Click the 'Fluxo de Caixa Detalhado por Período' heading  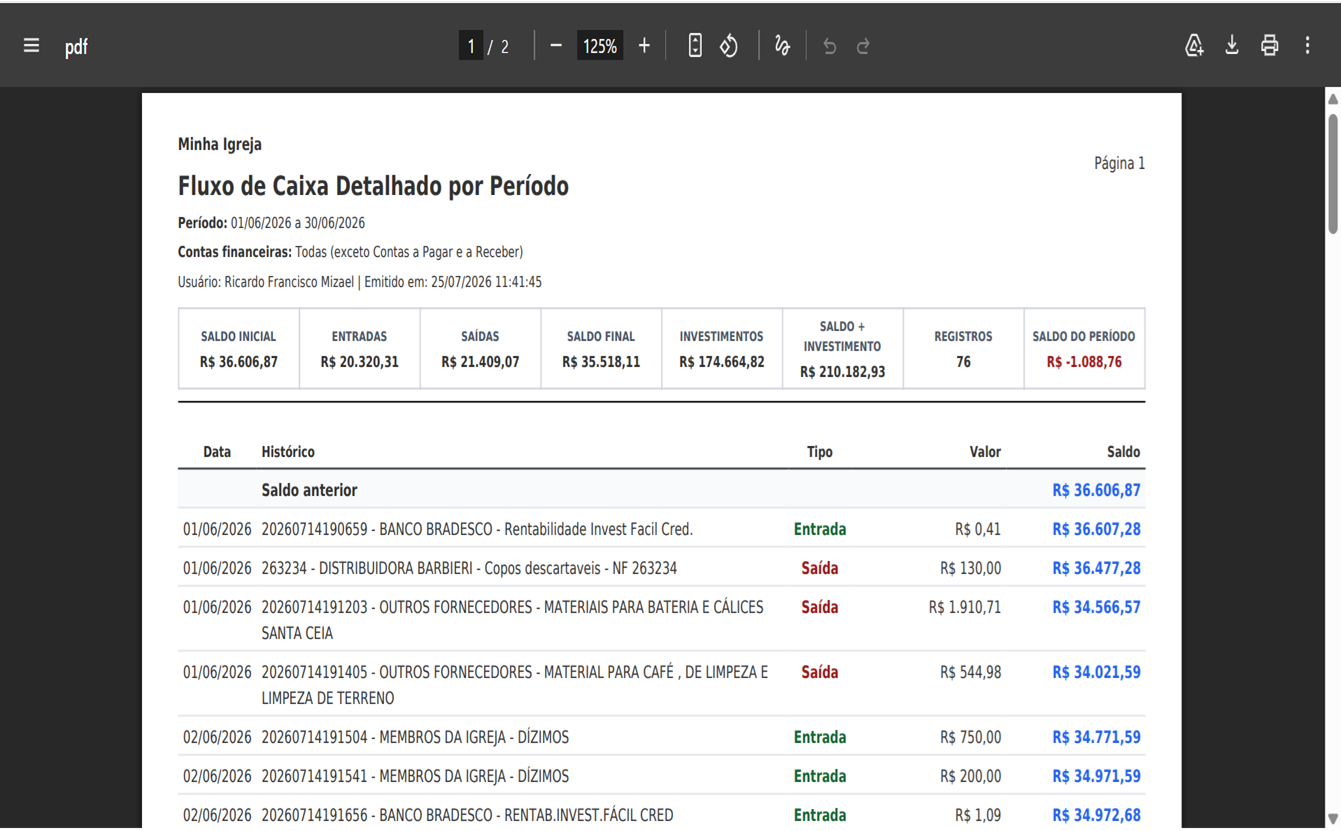pos(373,186)
